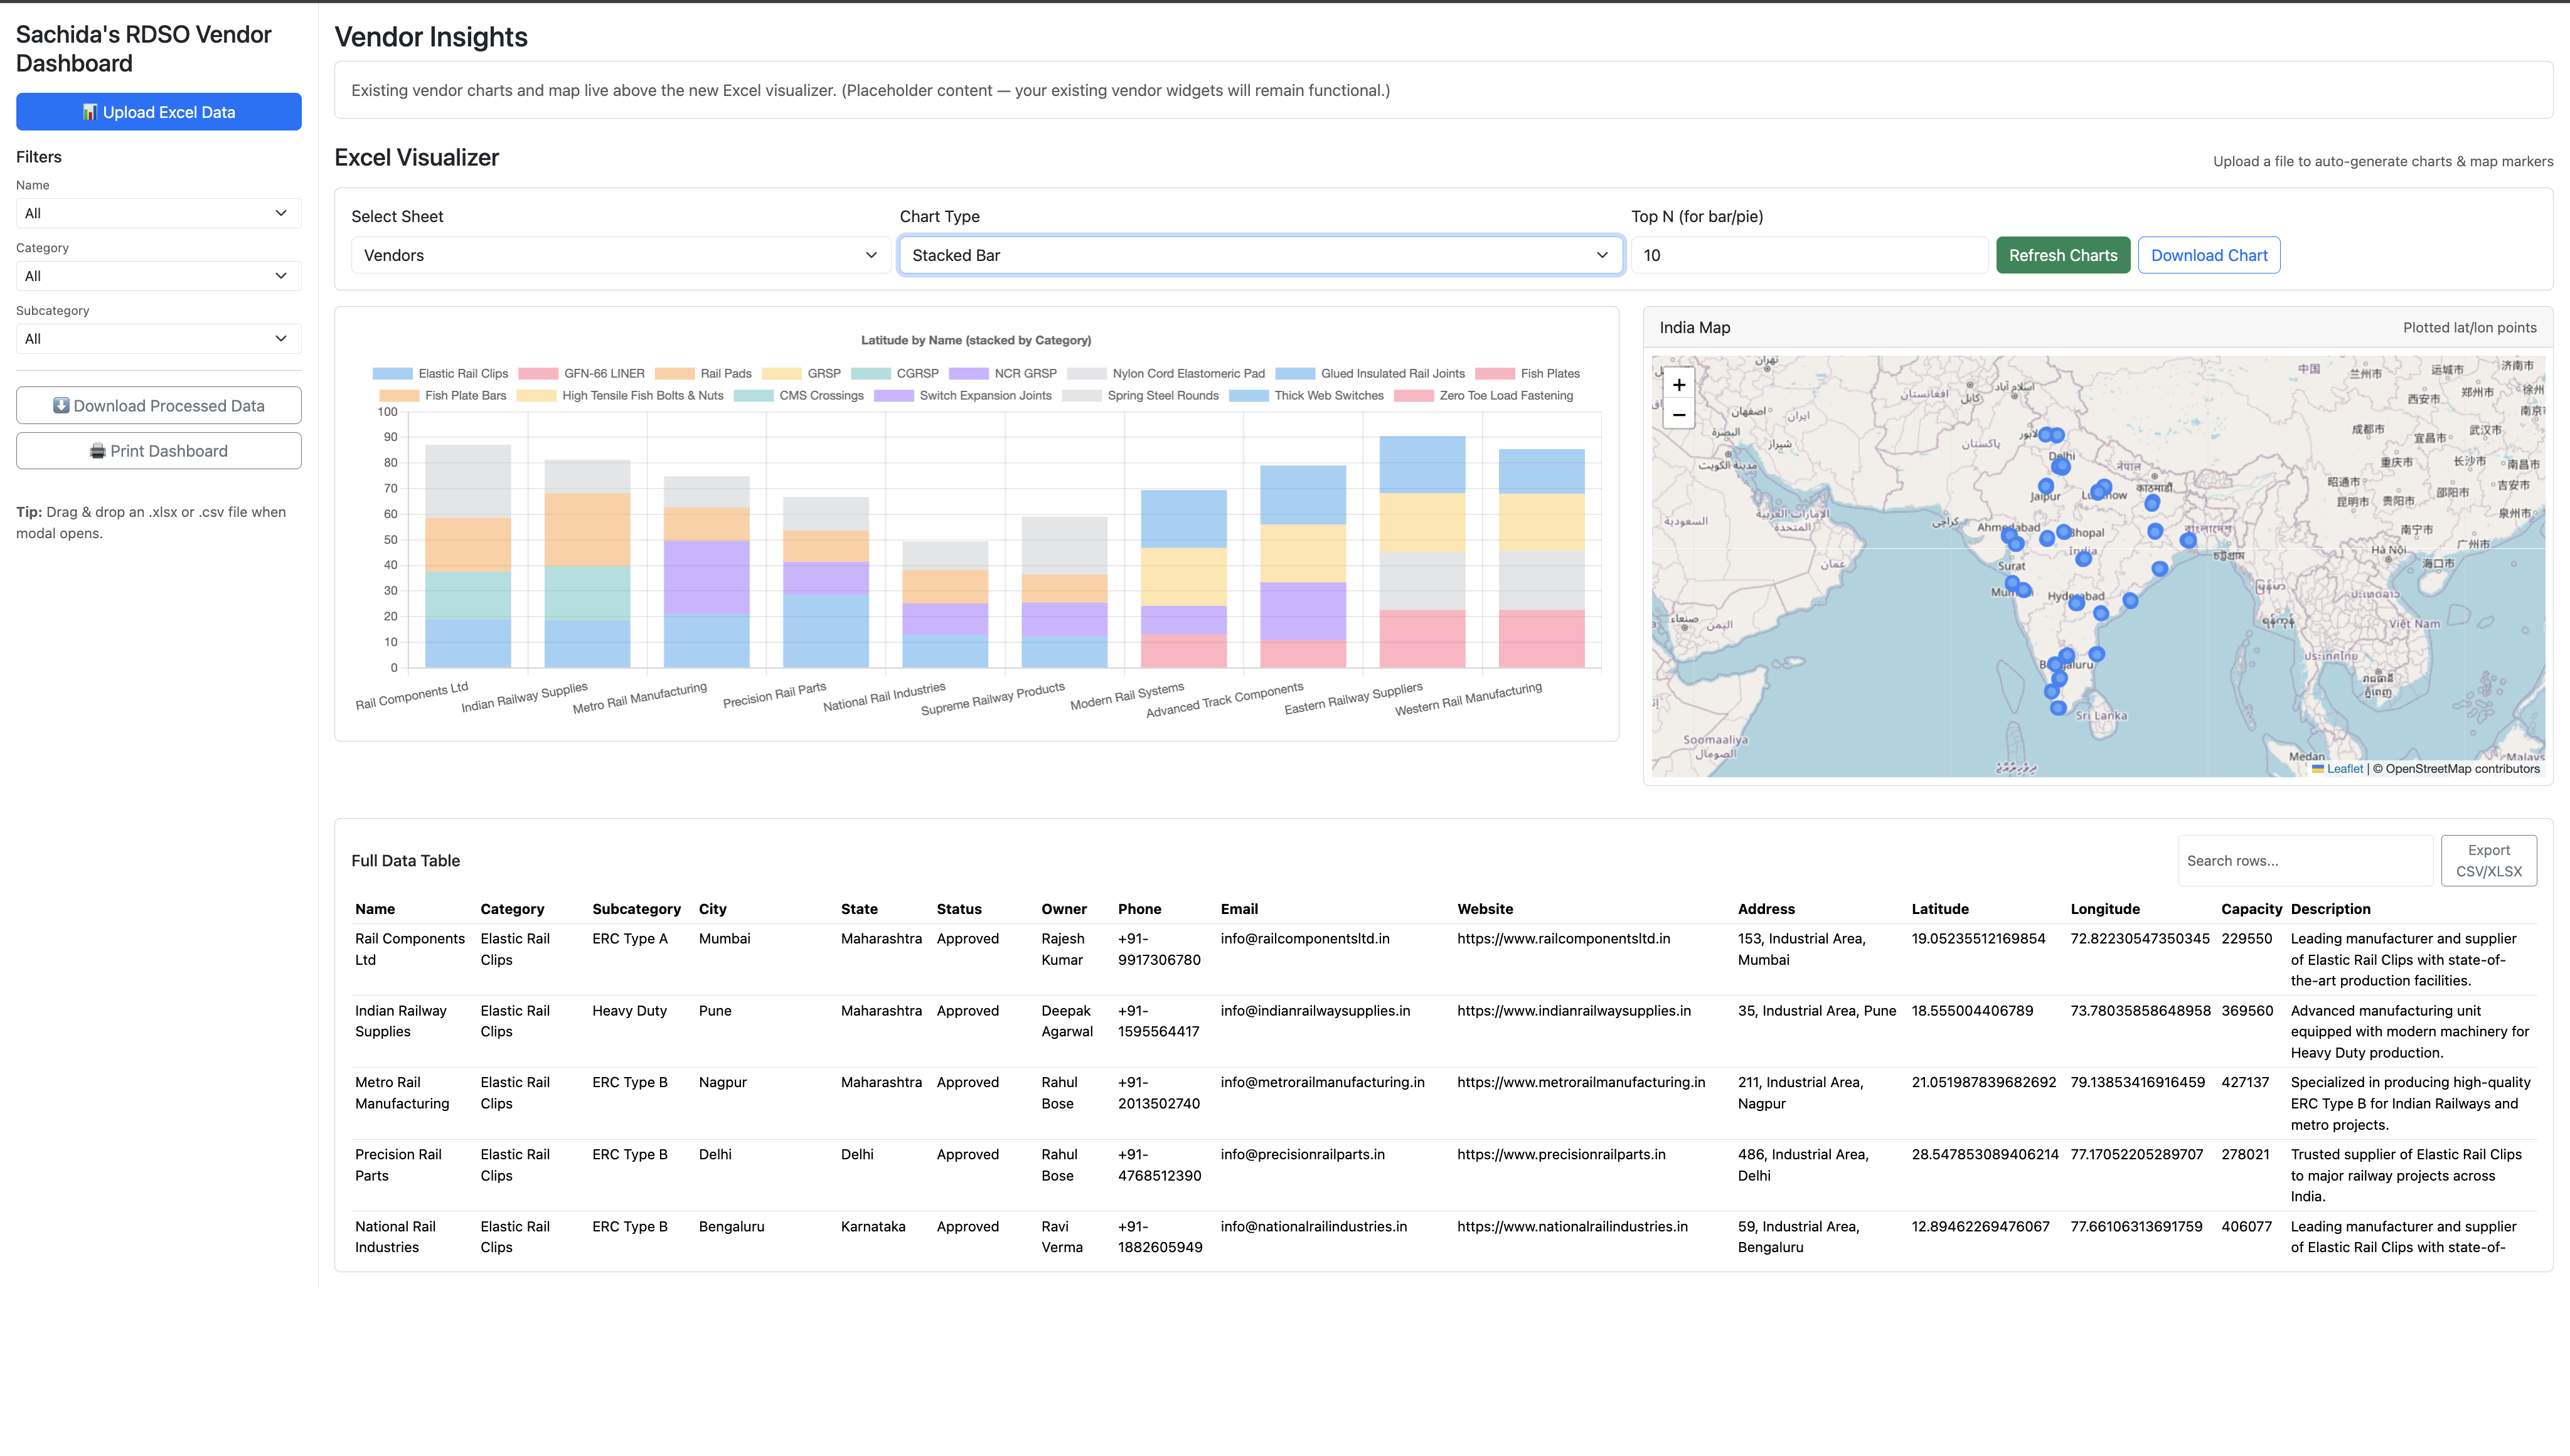Click the Leaflet attribution link
This screenshot has height=1456, width=2570.
click(x=2344, y=769)
